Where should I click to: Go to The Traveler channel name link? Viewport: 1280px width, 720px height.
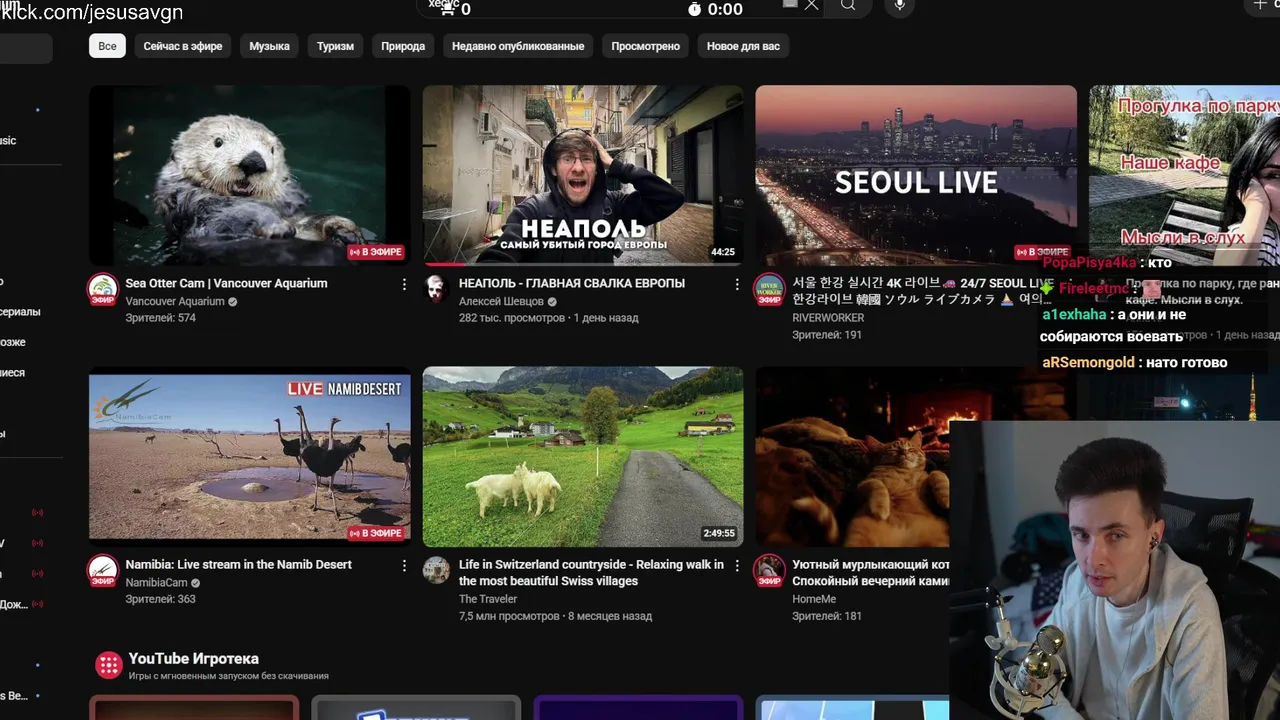click(488, 599)
